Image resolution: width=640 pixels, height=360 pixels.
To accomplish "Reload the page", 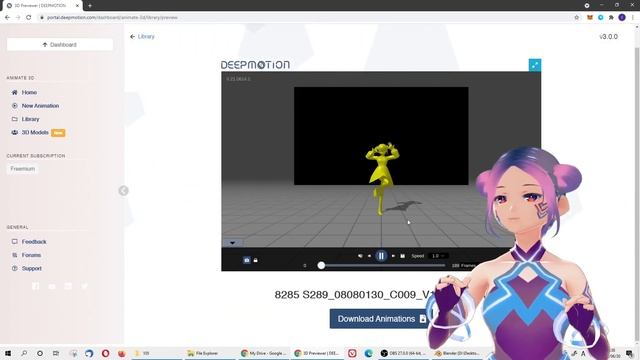I will [x=29, y=18].
